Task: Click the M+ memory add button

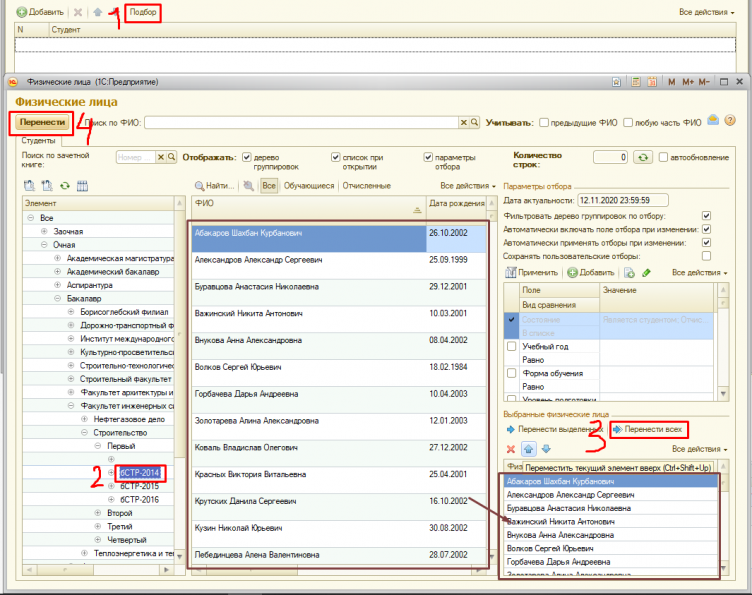Action: (688, 82)
